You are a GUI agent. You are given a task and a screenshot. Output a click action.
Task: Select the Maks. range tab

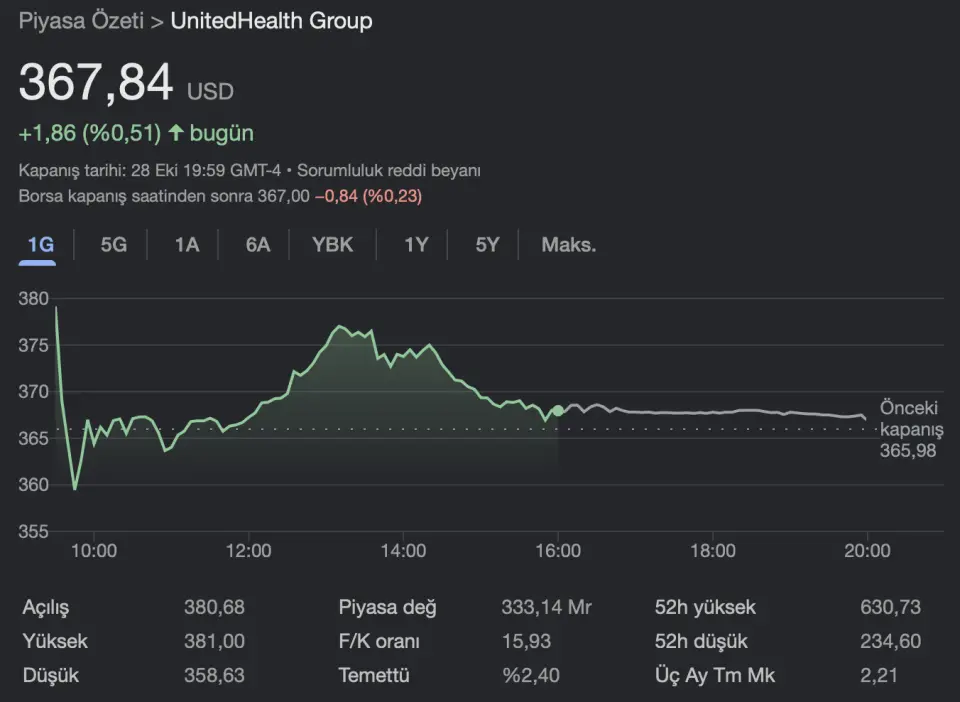click(x=568, y=245)
